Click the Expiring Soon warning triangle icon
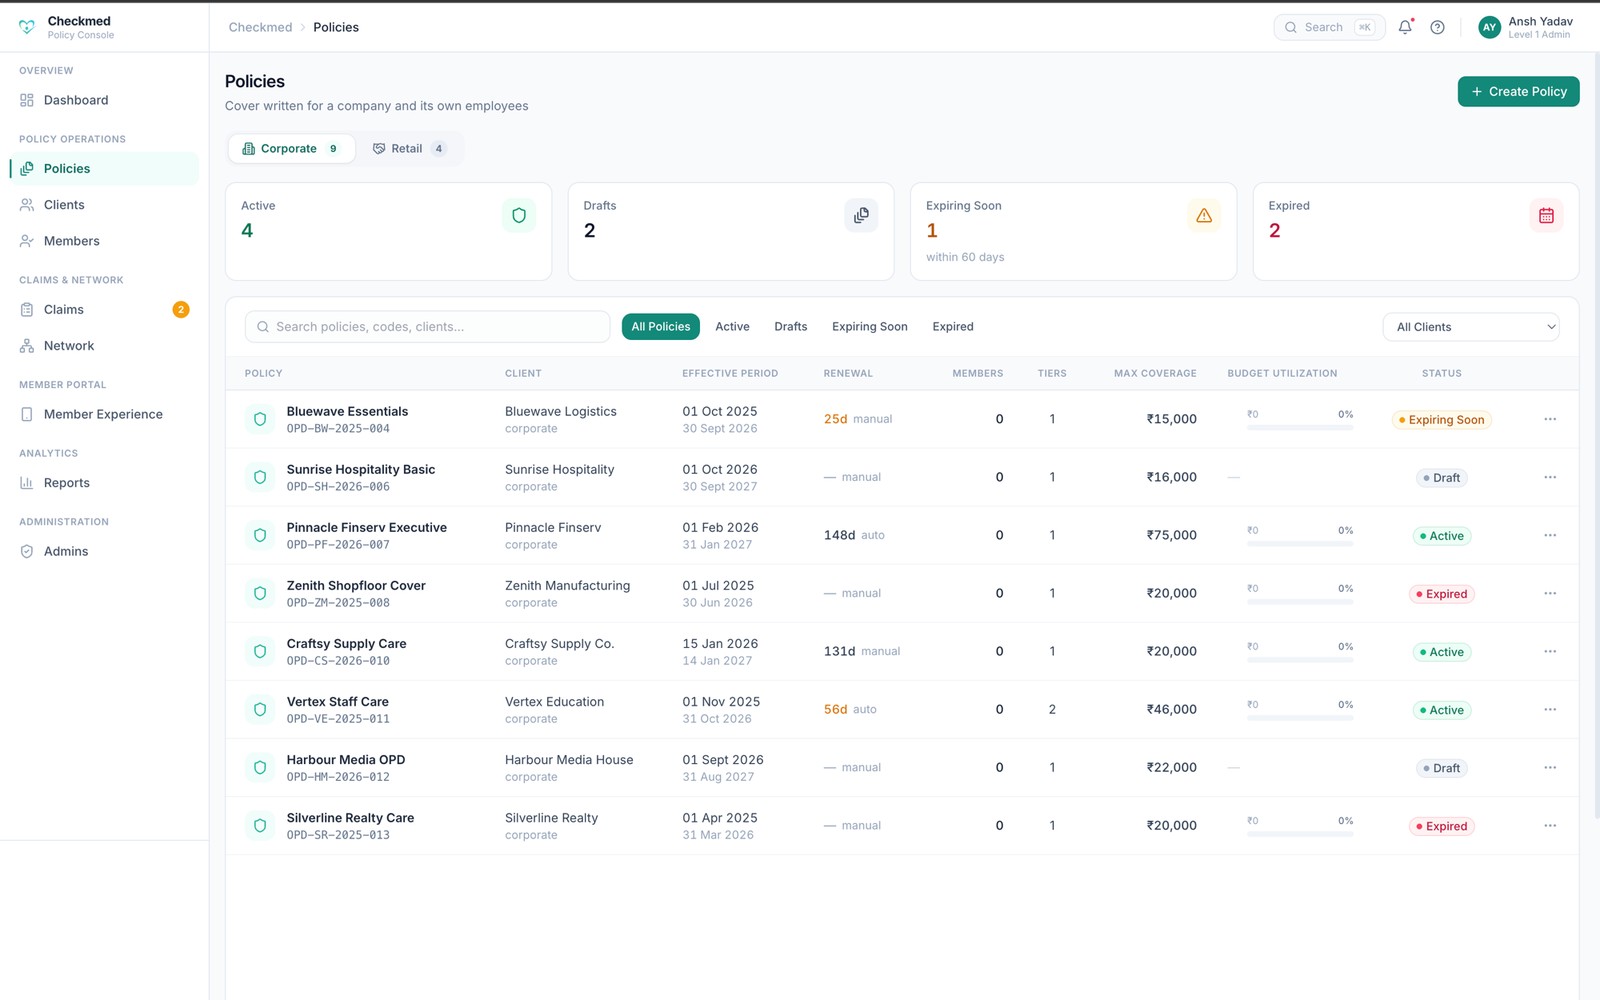Screen dimensions: 1600x1000 (1204, 215)
